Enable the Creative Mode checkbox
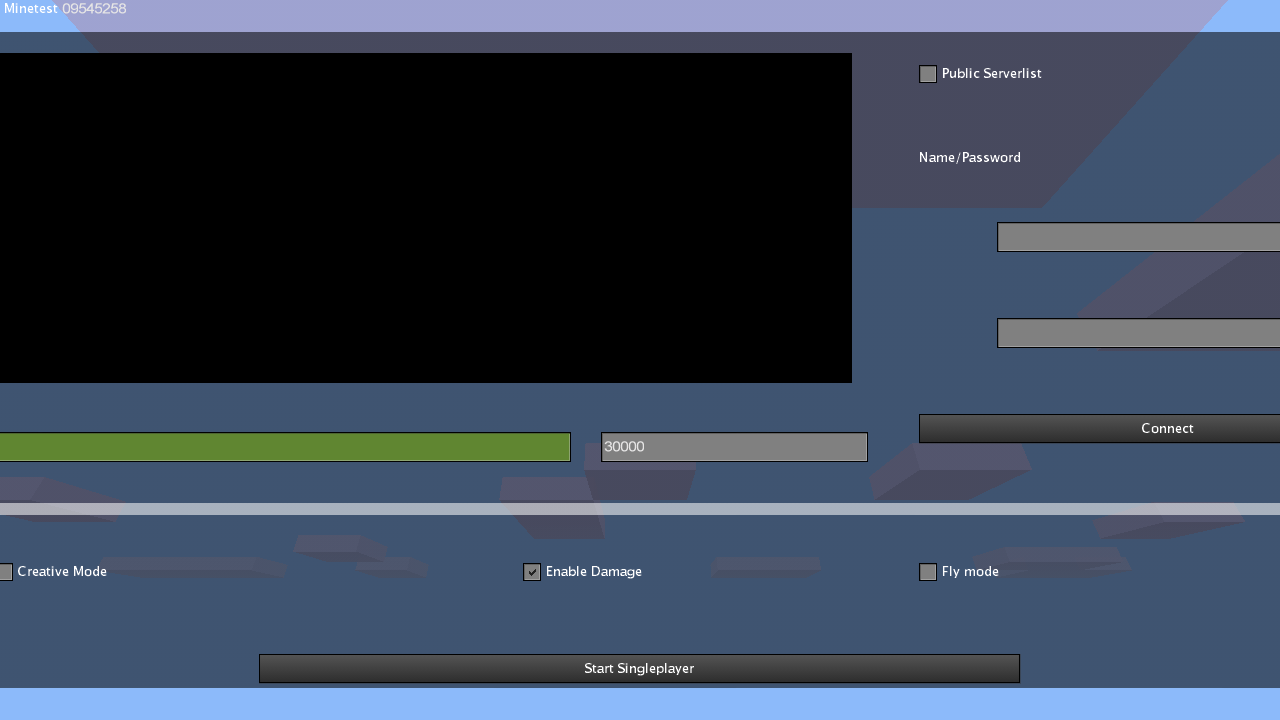The width and height of the screenshot is (1280, 720). pos(6,571)
